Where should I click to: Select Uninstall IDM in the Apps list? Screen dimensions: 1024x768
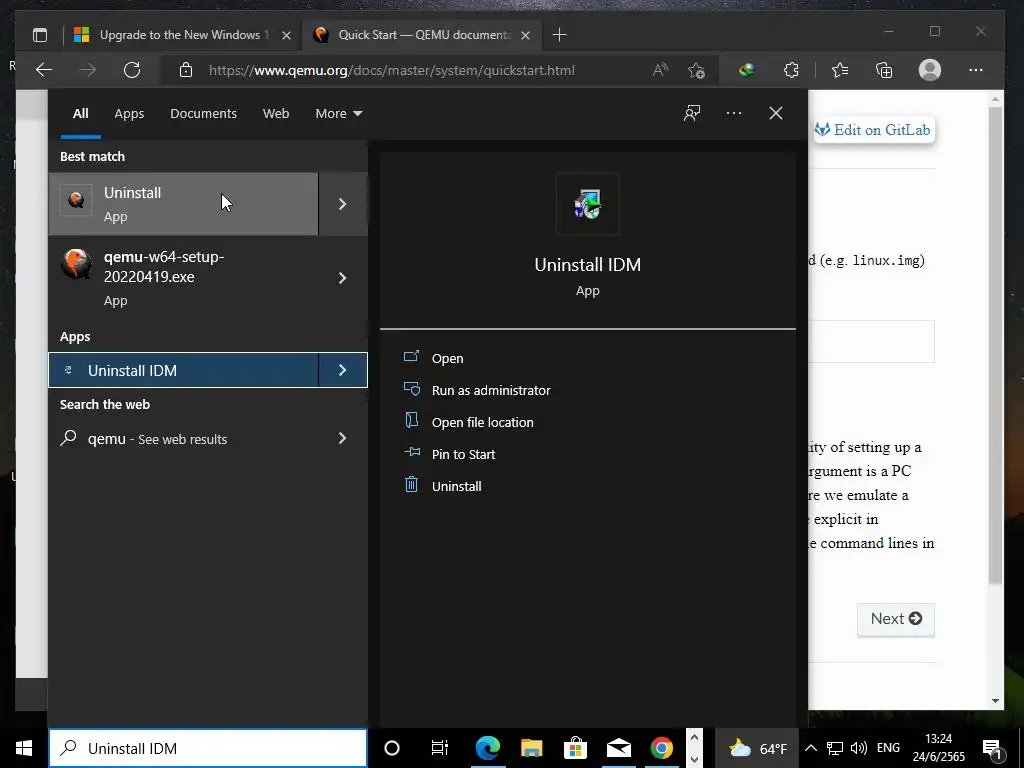tap(183, 370)
